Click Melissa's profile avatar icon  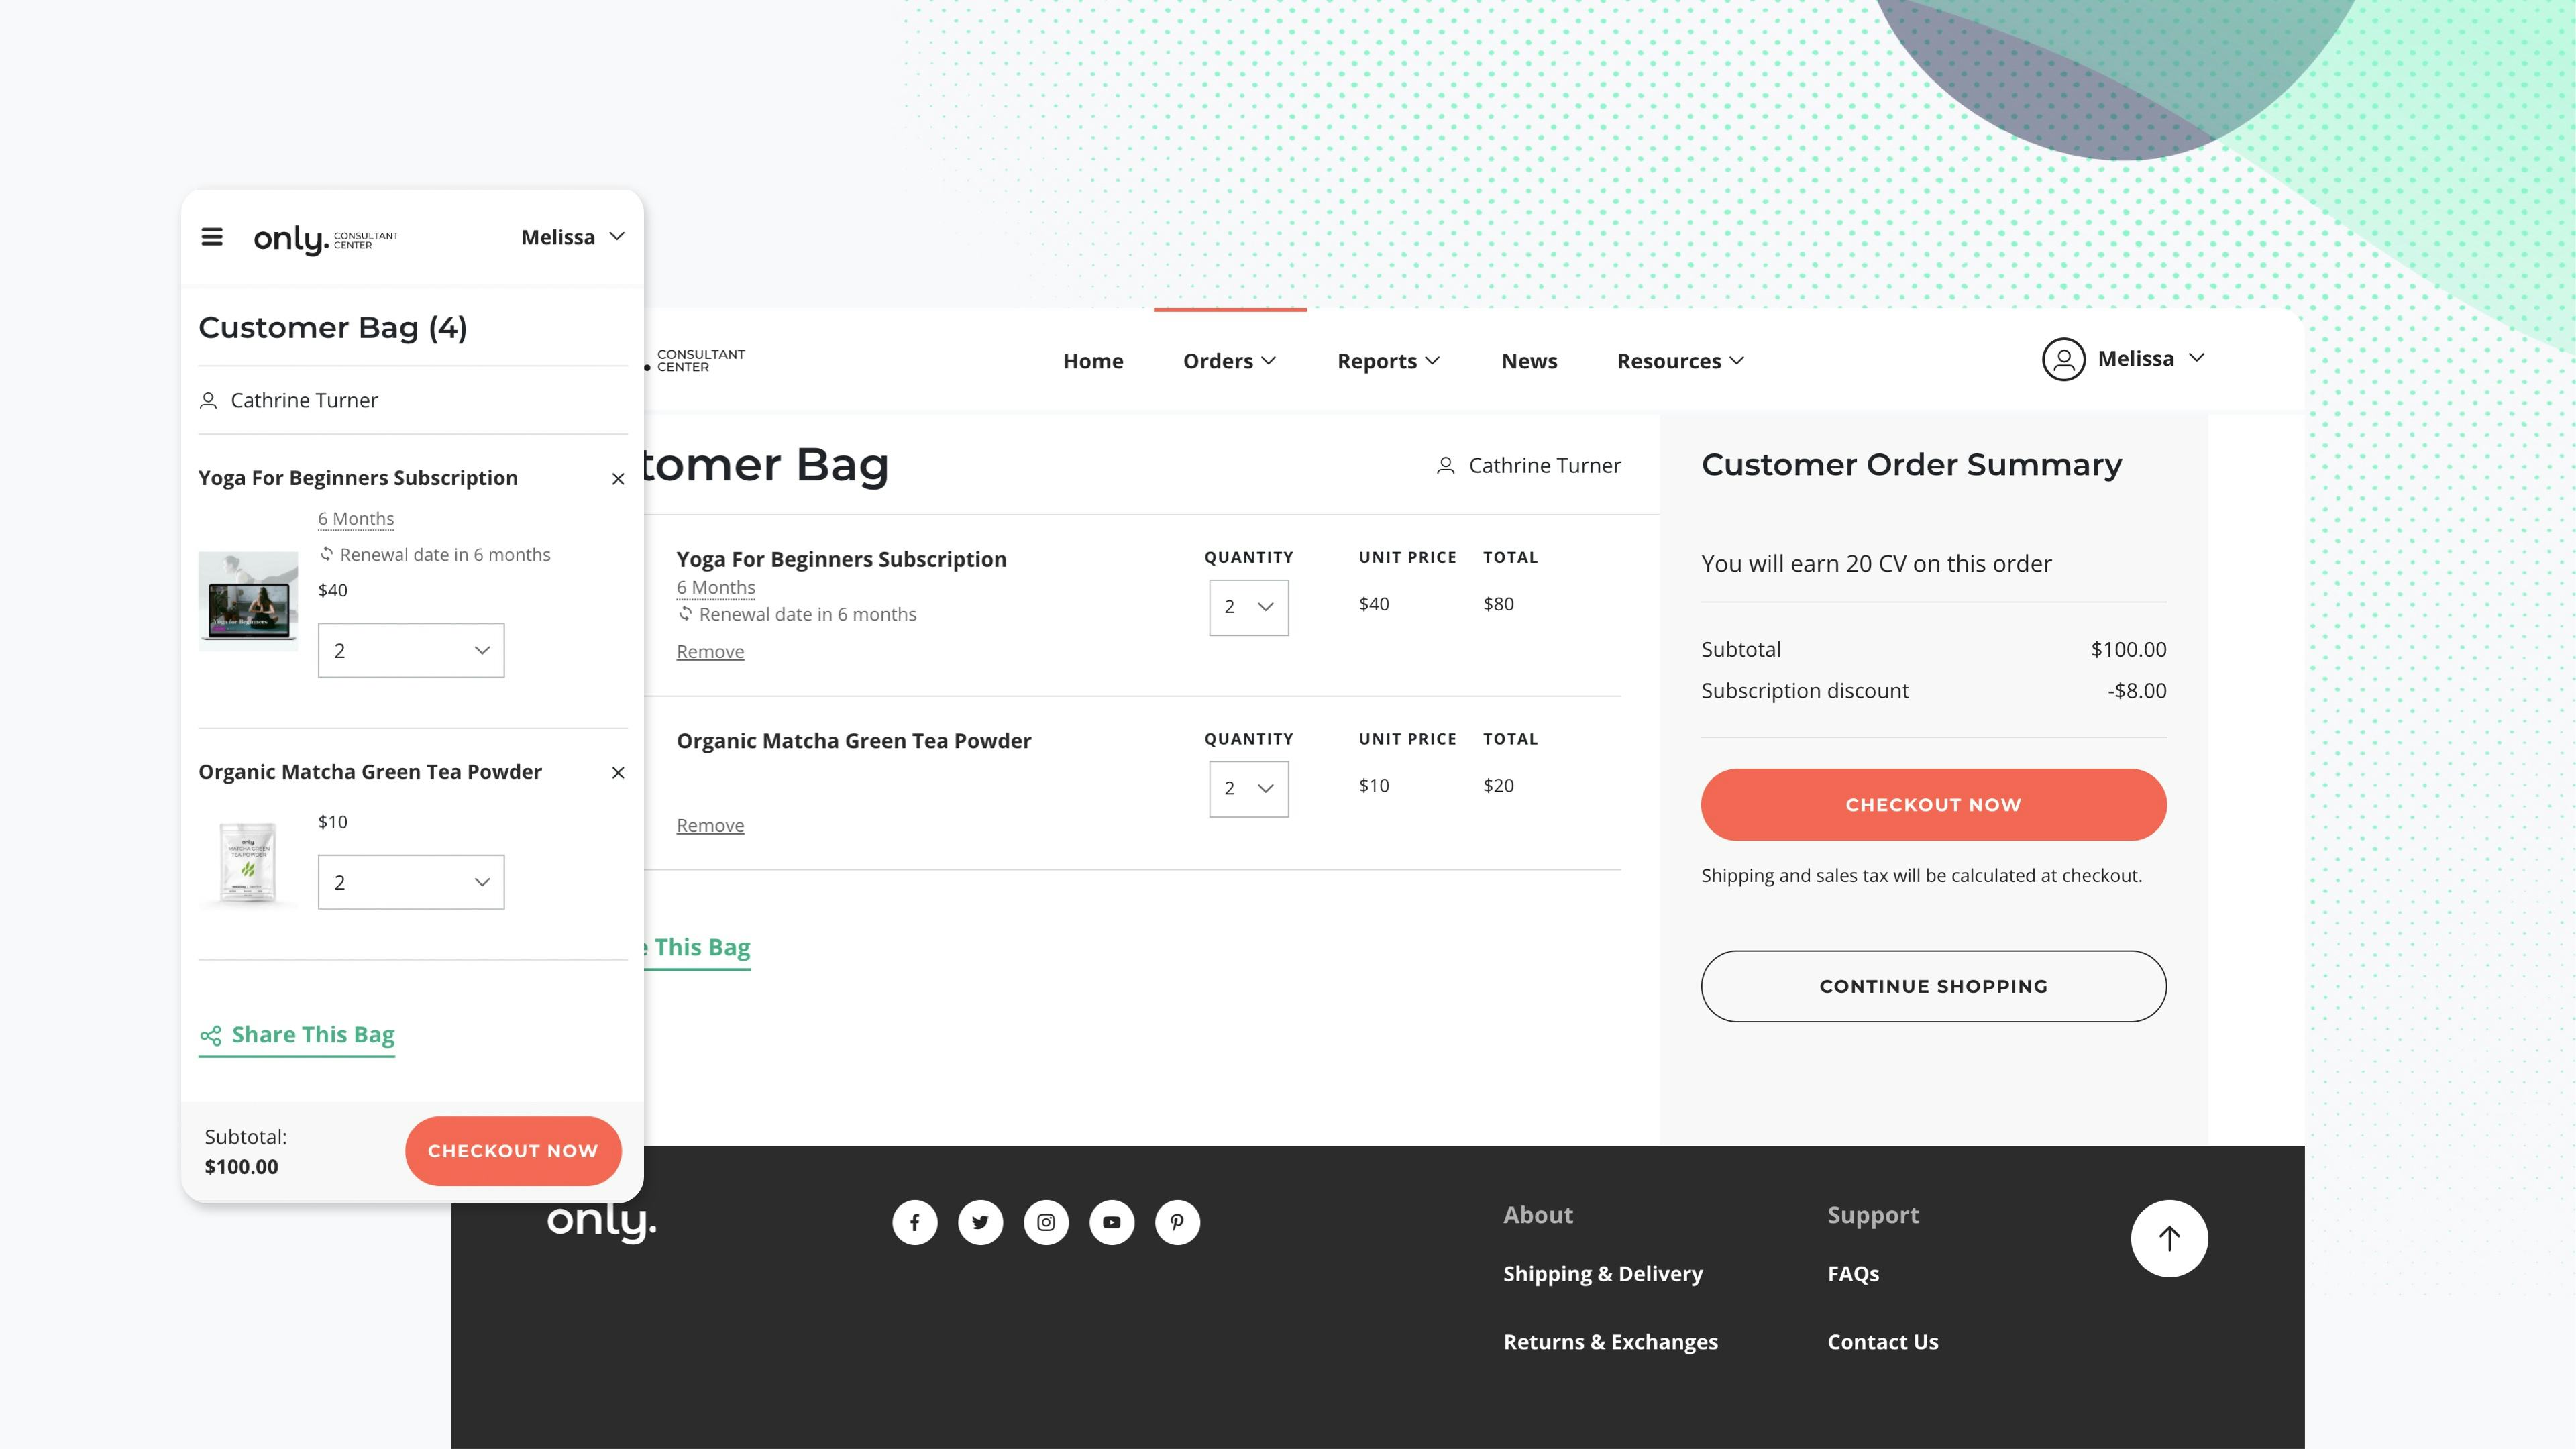coord(2063,359)
